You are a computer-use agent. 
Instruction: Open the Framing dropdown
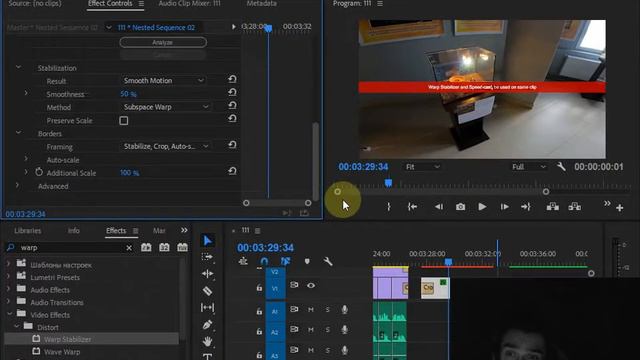pyautogui.click(x=166, y=146)
